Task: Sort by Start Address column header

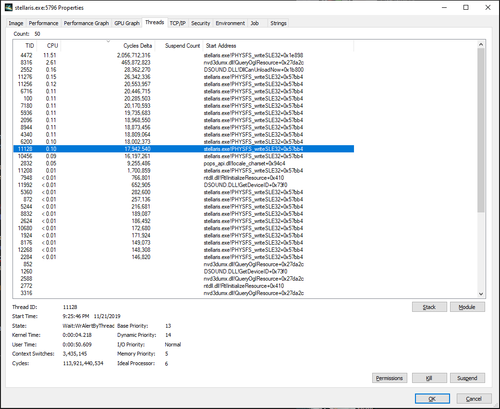Action: tap(278, 46)
